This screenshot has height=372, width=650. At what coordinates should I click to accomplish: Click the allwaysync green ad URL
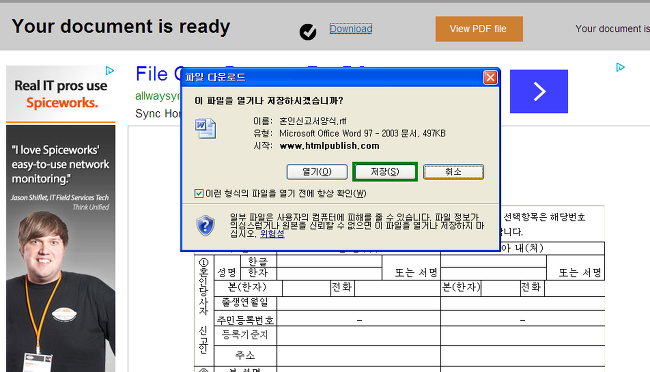tap(158, 96)
